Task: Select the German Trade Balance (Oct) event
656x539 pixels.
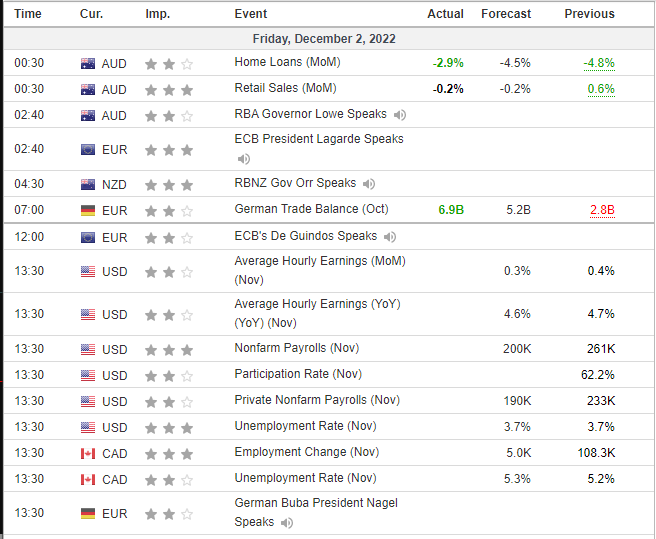Action: 311,209
